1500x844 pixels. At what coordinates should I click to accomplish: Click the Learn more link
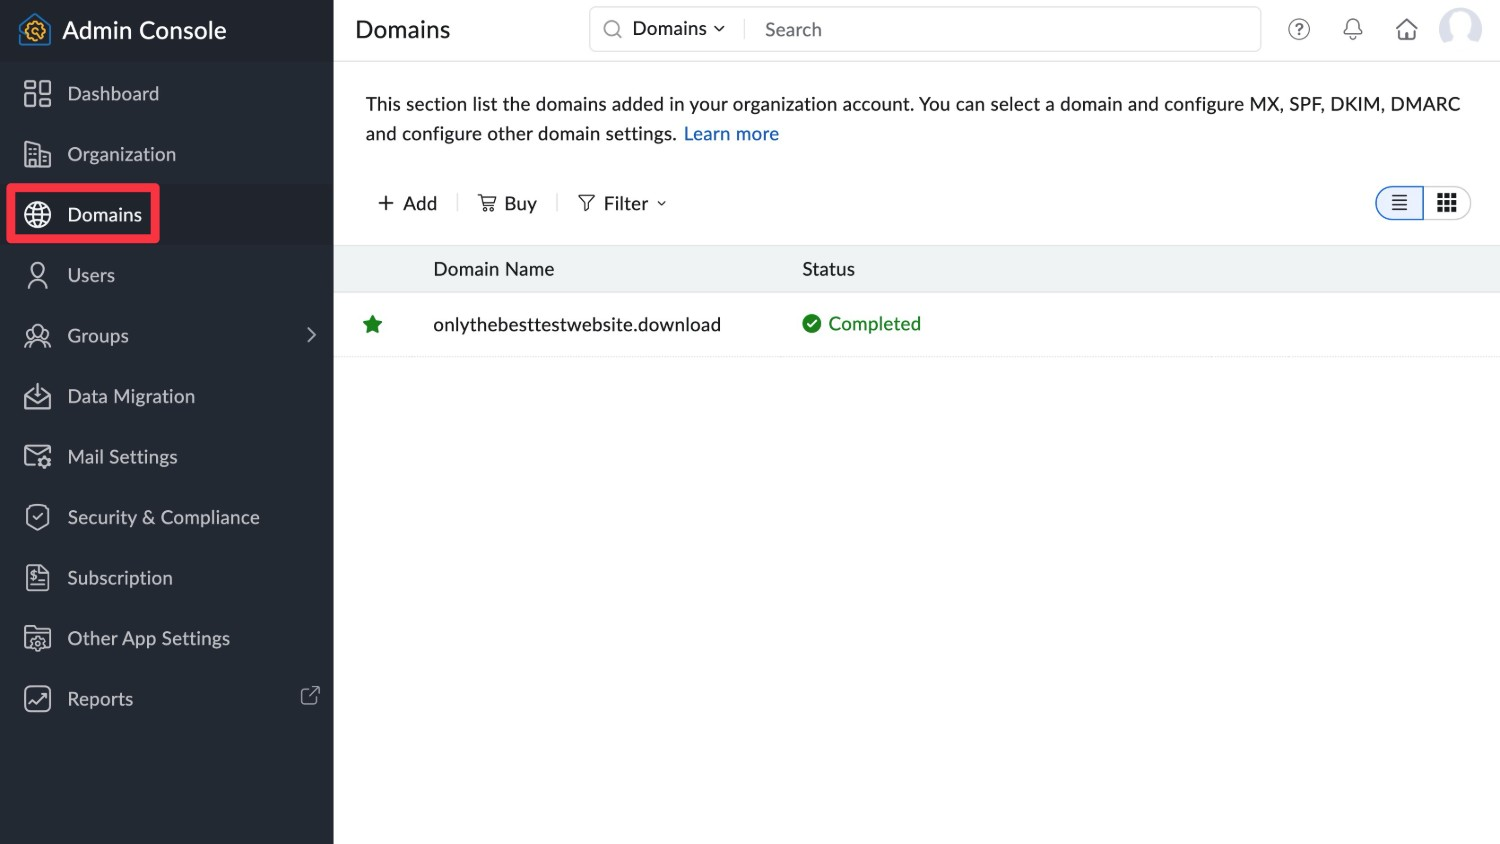coord(731,133)
